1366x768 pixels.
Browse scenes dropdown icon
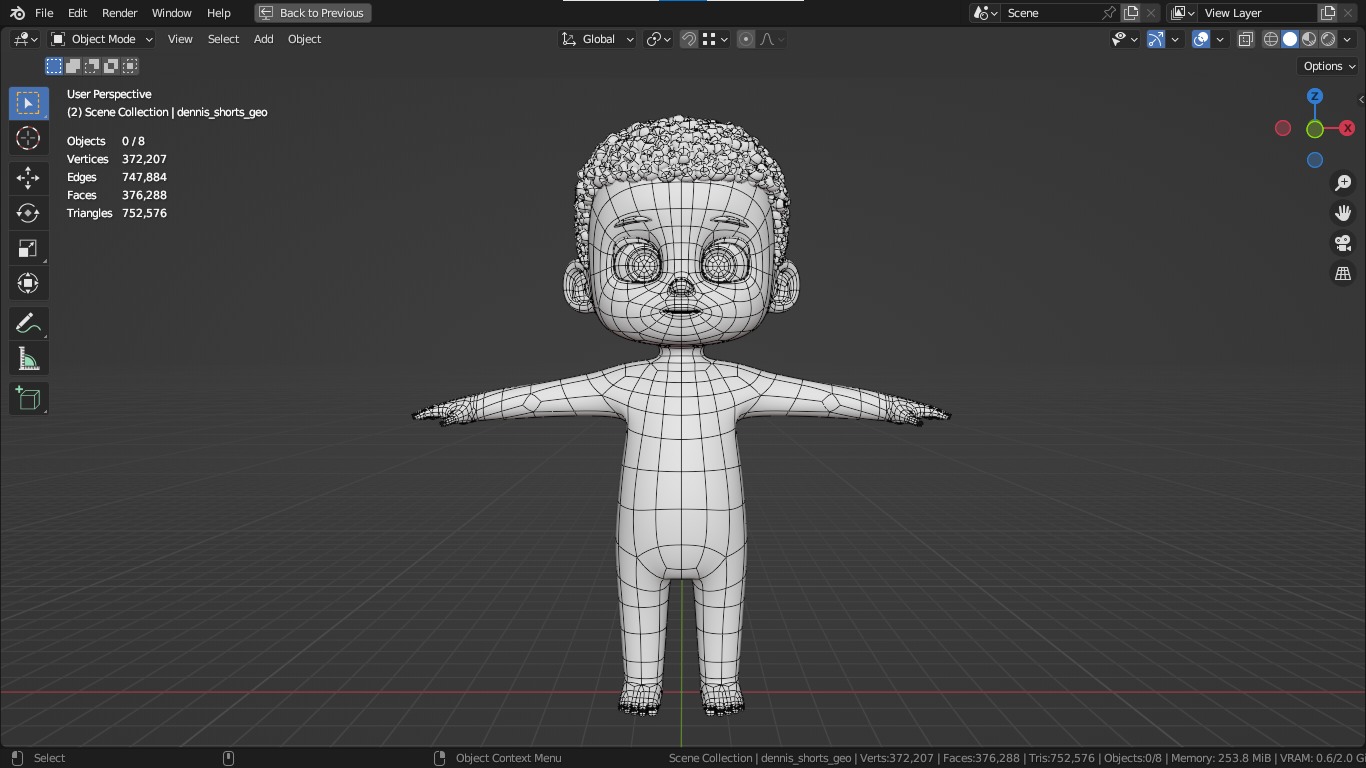click(985, 13)
